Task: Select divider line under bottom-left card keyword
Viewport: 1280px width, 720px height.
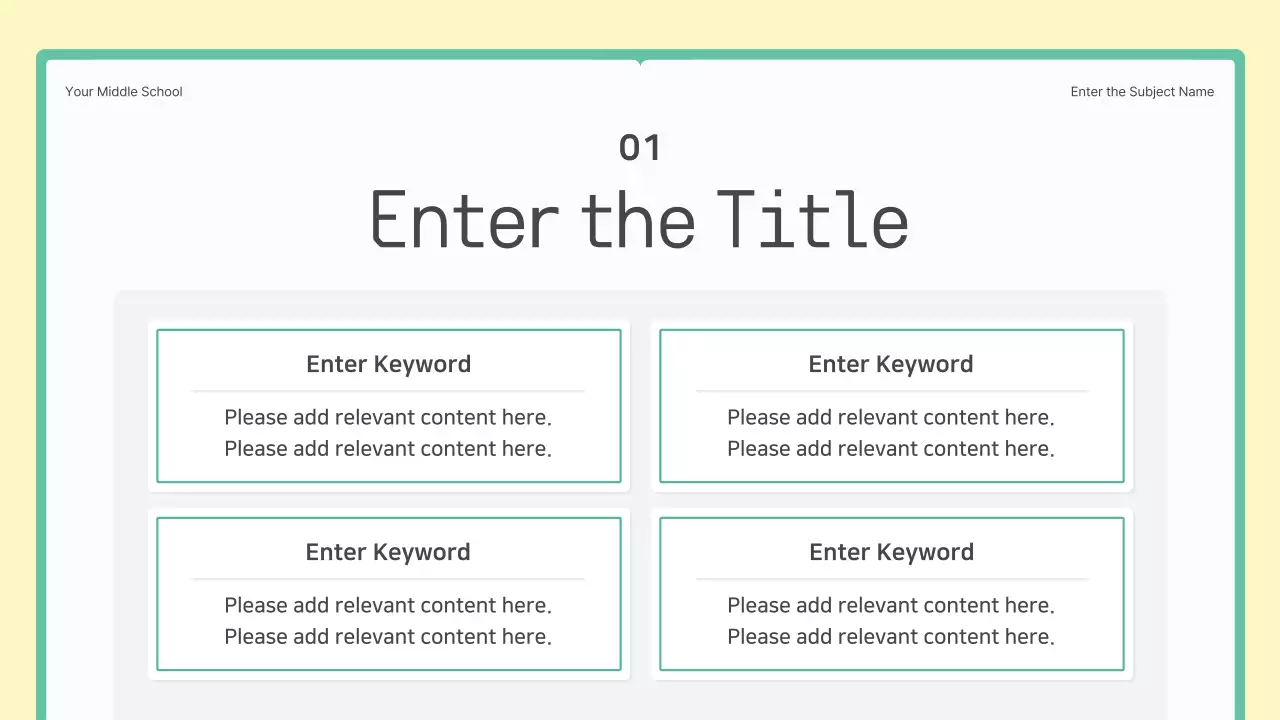Action: [388, 579]
